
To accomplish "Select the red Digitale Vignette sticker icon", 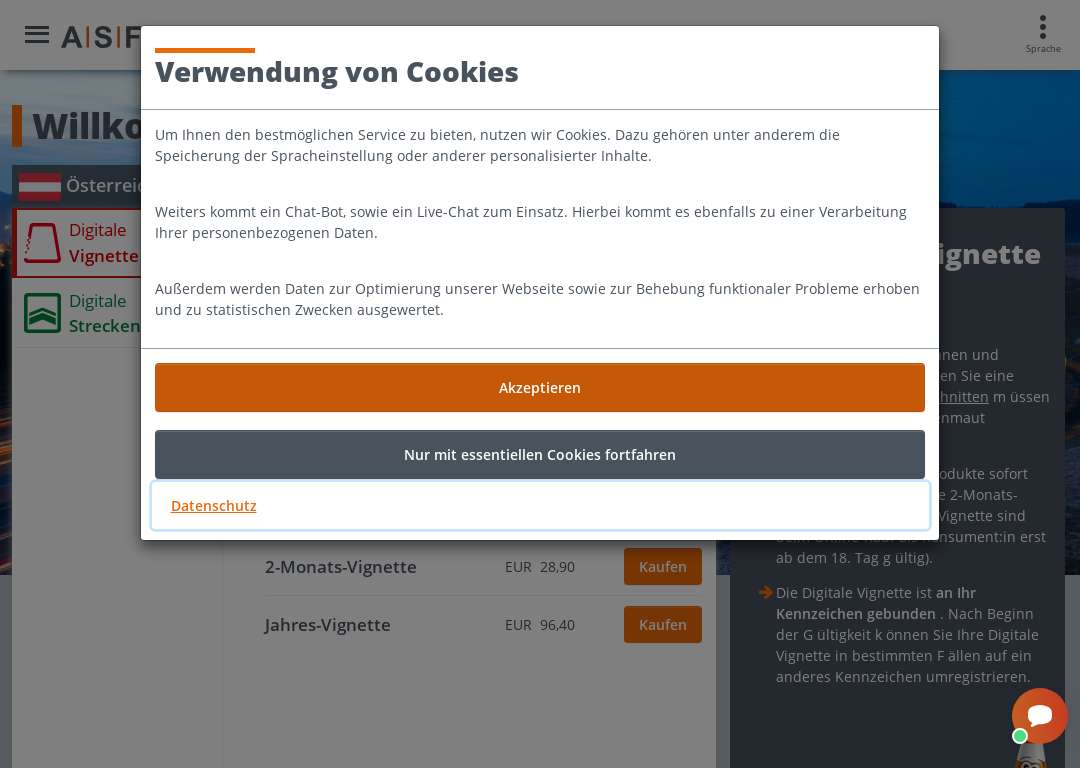I will pyautogui.click(x=42, y=243).
